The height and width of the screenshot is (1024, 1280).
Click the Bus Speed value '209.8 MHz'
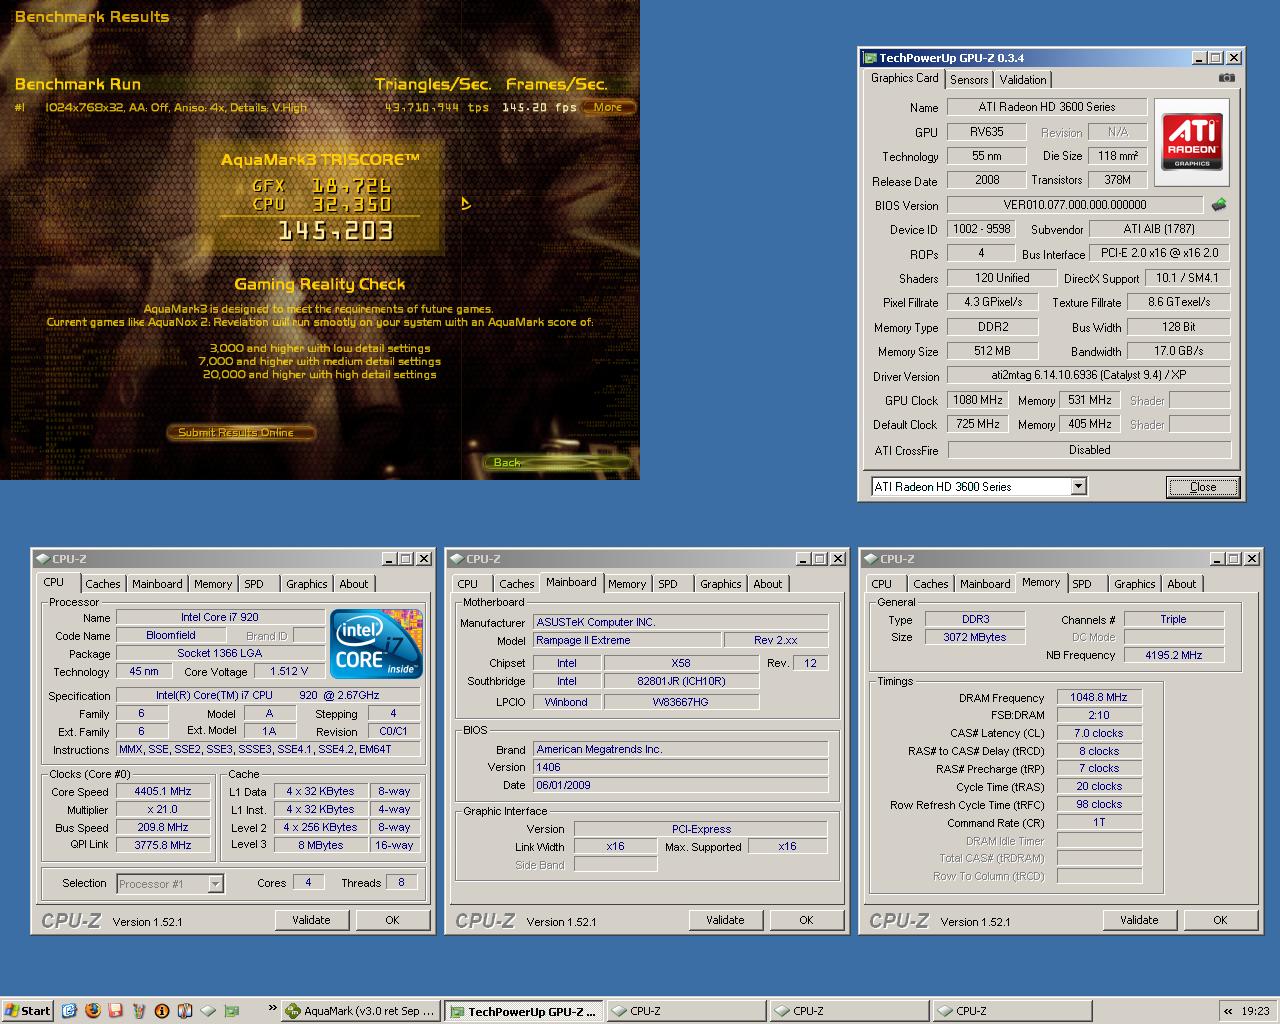tap(162, 827)
